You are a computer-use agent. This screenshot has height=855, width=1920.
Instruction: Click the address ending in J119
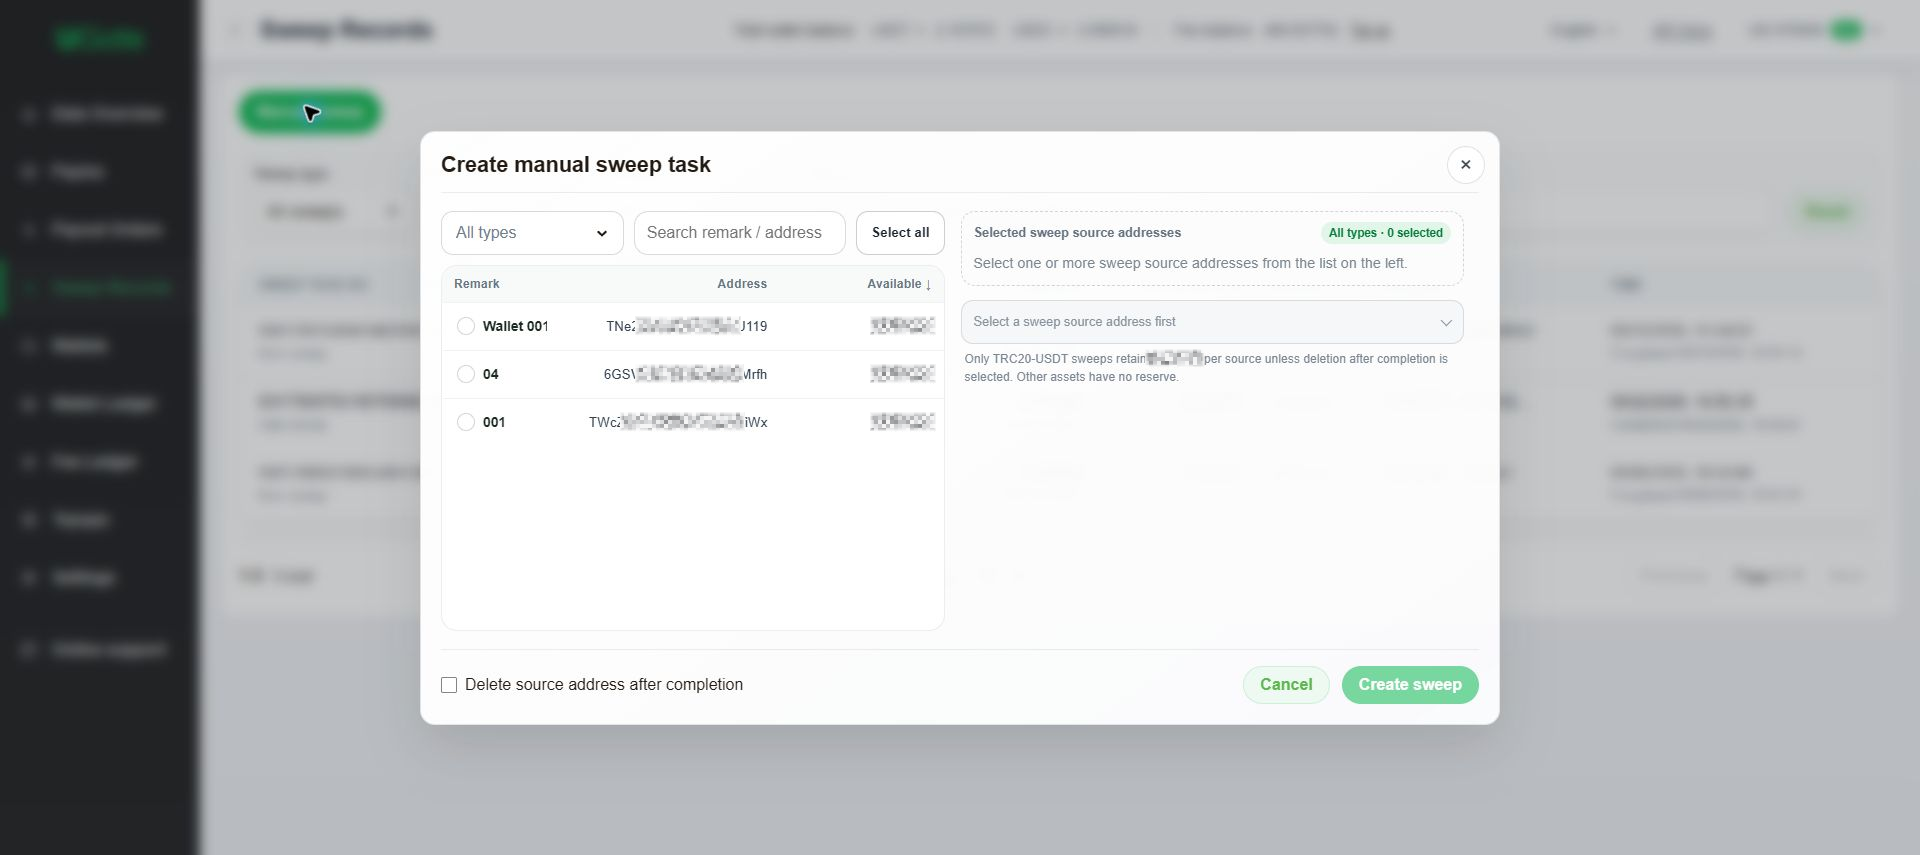[687, 326]
